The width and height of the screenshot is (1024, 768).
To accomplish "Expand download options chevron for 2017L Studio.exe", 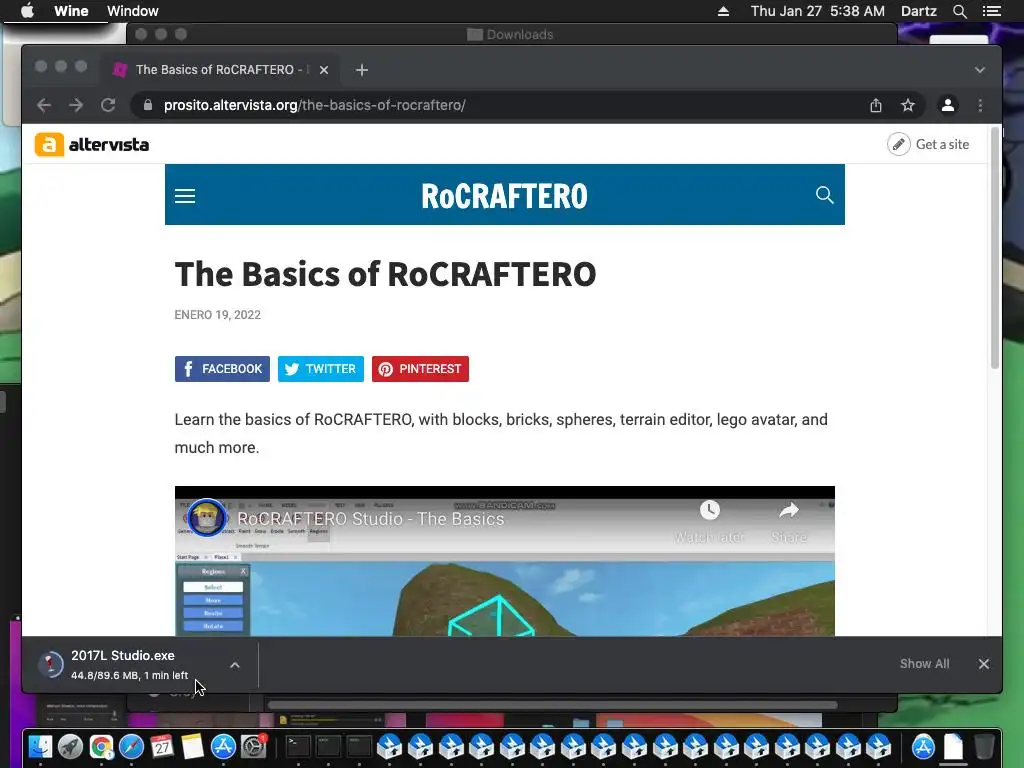I will pyautogui.click(x=235, y=665).
